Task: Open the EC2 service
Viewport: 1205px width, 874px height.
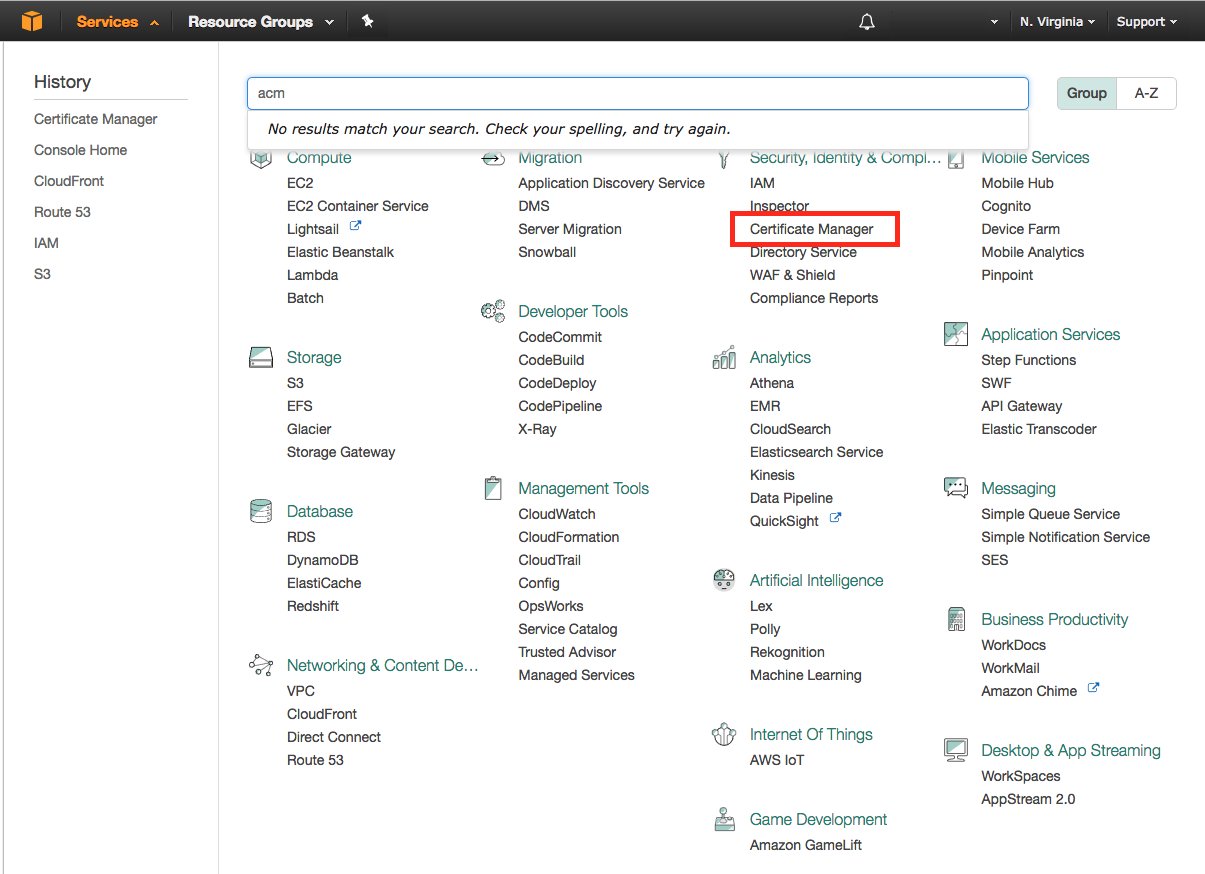Action: tap(300, 183)
